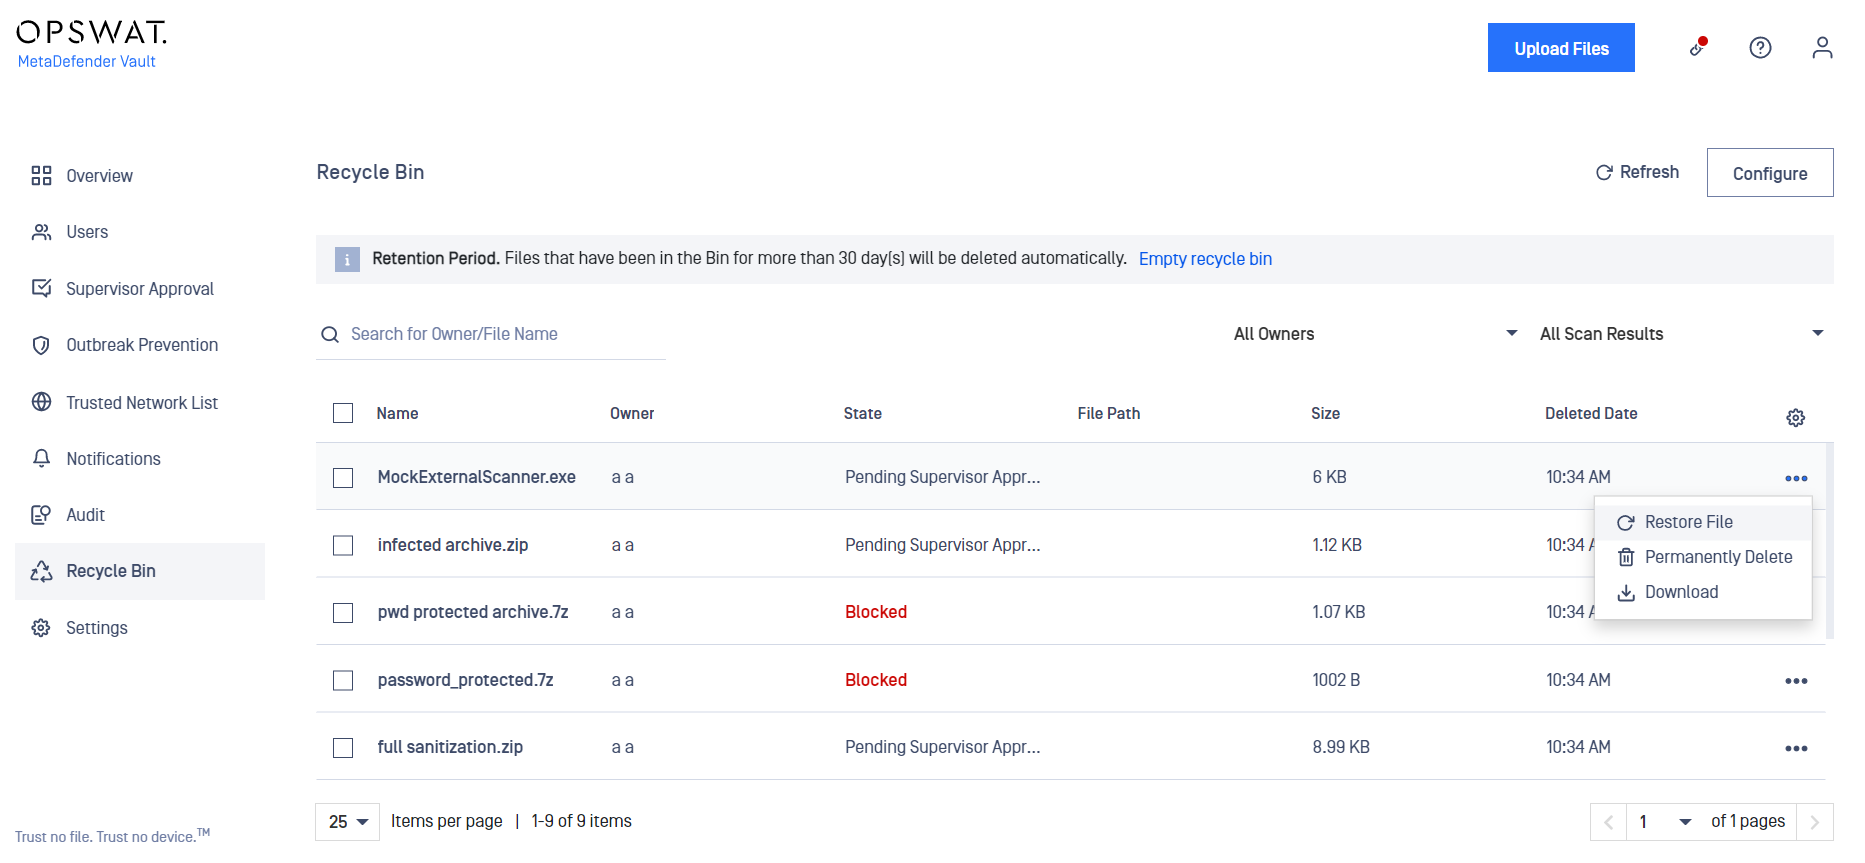The image size is (1865, 863).
Task: Click the Recycle Bin recycle icon
Action: click(x=41, y=571)
